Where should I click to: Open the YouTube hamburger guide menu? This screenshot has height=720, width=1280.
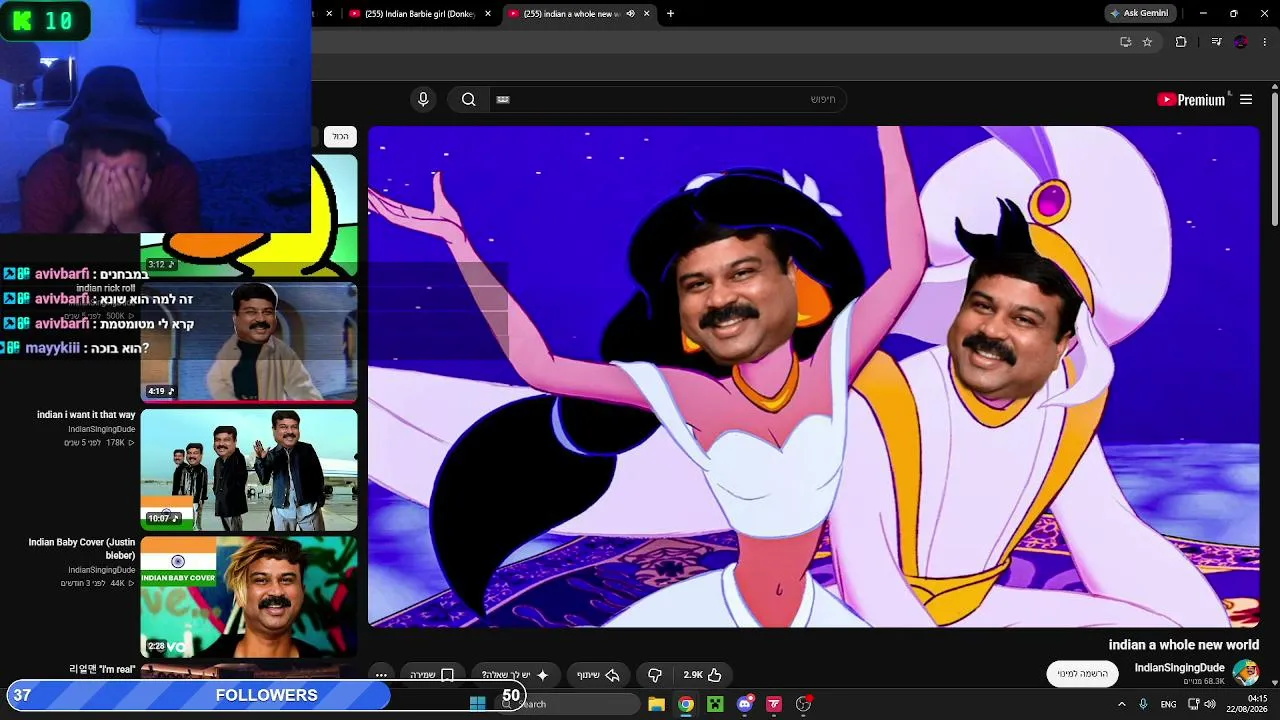click(1246, 100)
